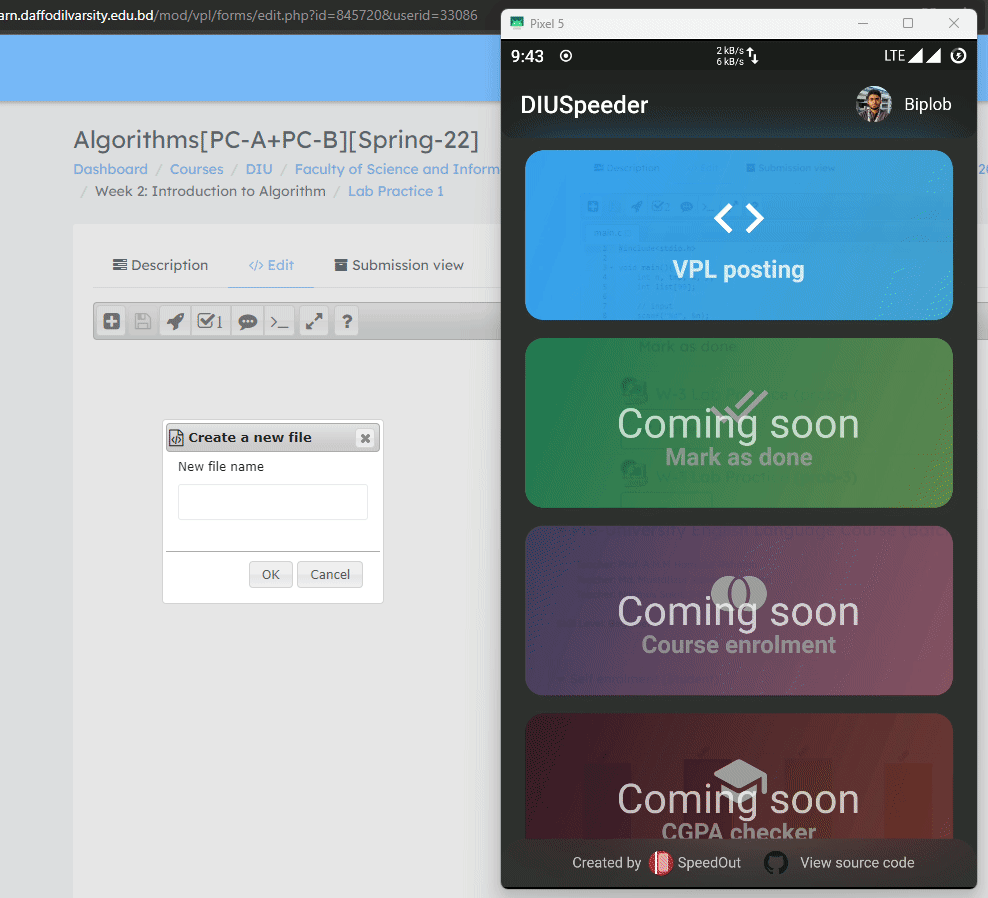The height and width of the screenshot is (898, 988).
Task: Maximize the Pixel 5 emulator window
Action: [908, 23]
